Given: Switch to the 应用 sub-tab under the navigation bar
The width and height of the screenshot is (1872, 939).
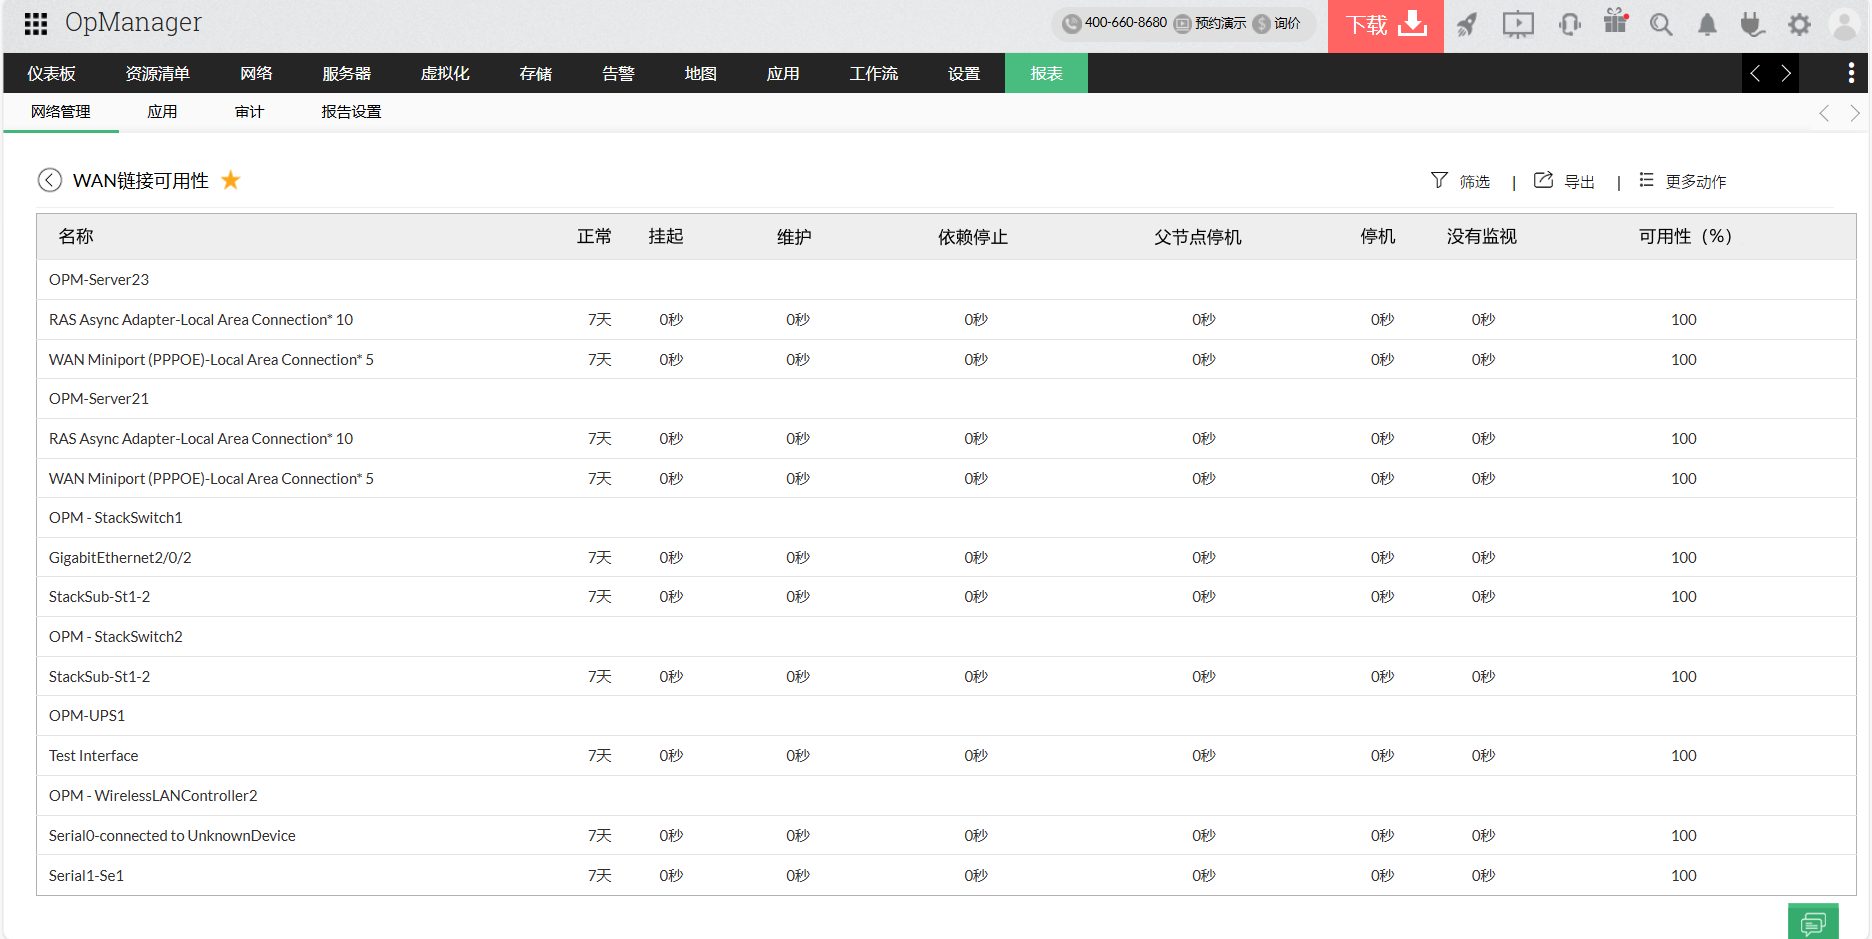Looking at the screenshot, I should [162, 112].
